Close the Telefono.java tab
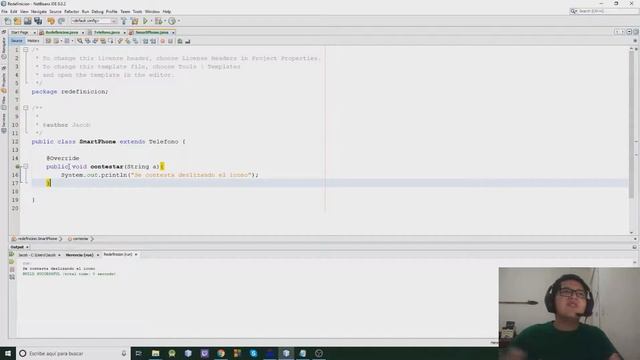The width and height of the screenshot is (640, 360). click(x=124, y=32)
